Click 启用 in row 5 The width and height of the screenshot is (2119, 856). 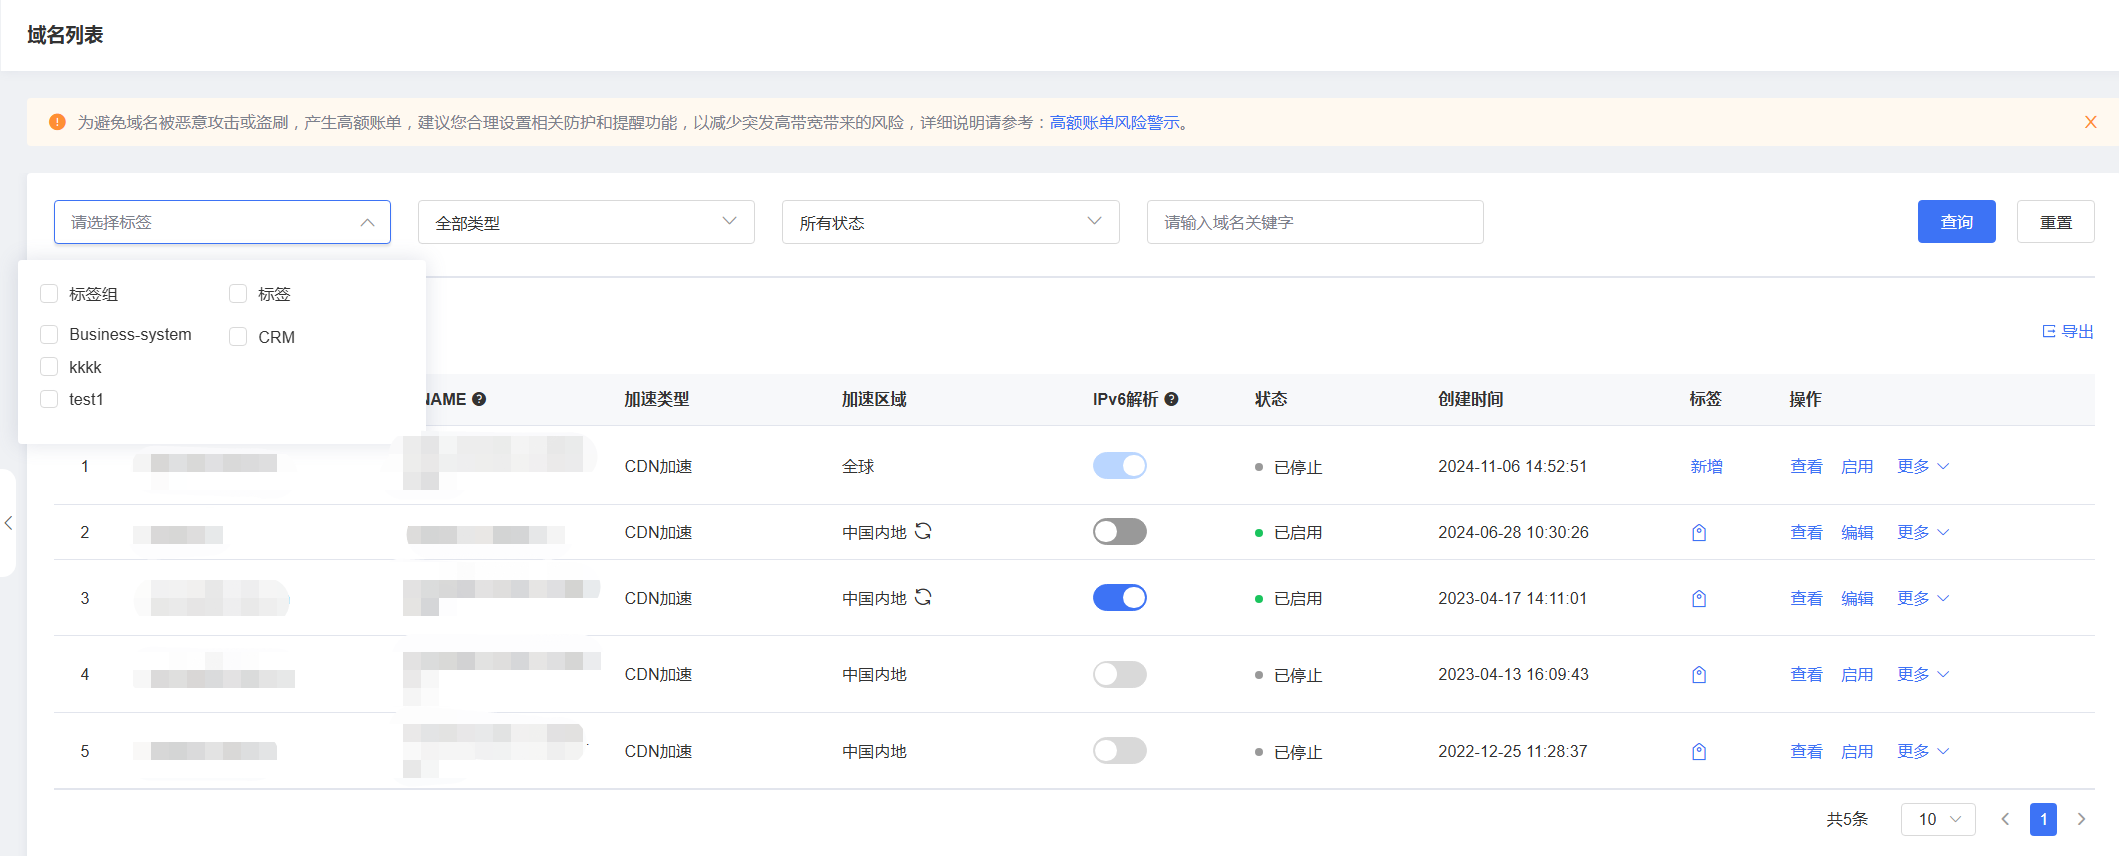click(x=1857, y=751)
